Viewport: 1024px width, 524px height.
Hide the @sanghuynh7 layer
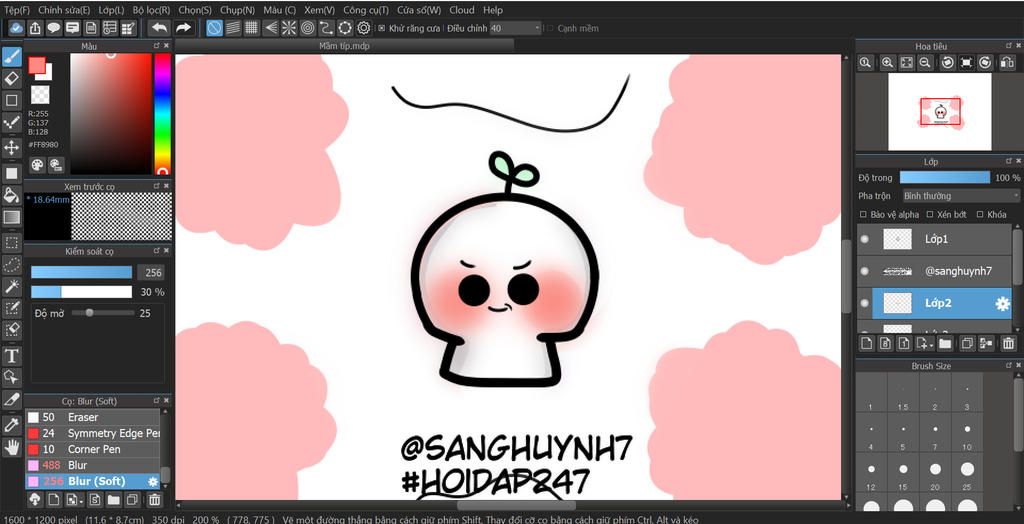point(865,271)
